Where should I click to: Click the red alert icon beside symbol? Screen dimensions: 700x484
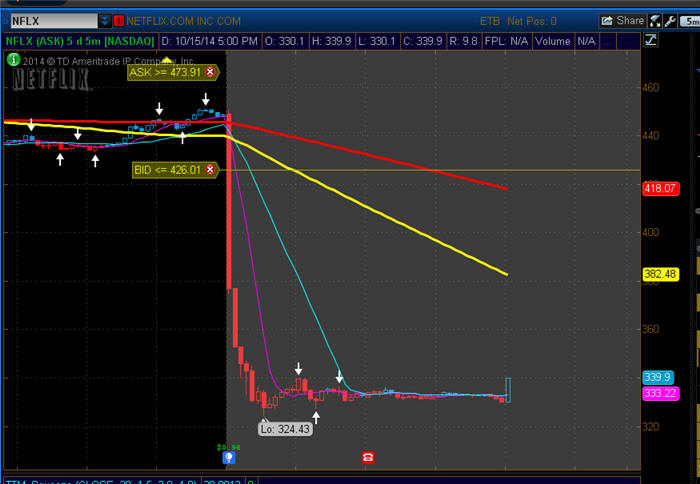click(120, 20)
